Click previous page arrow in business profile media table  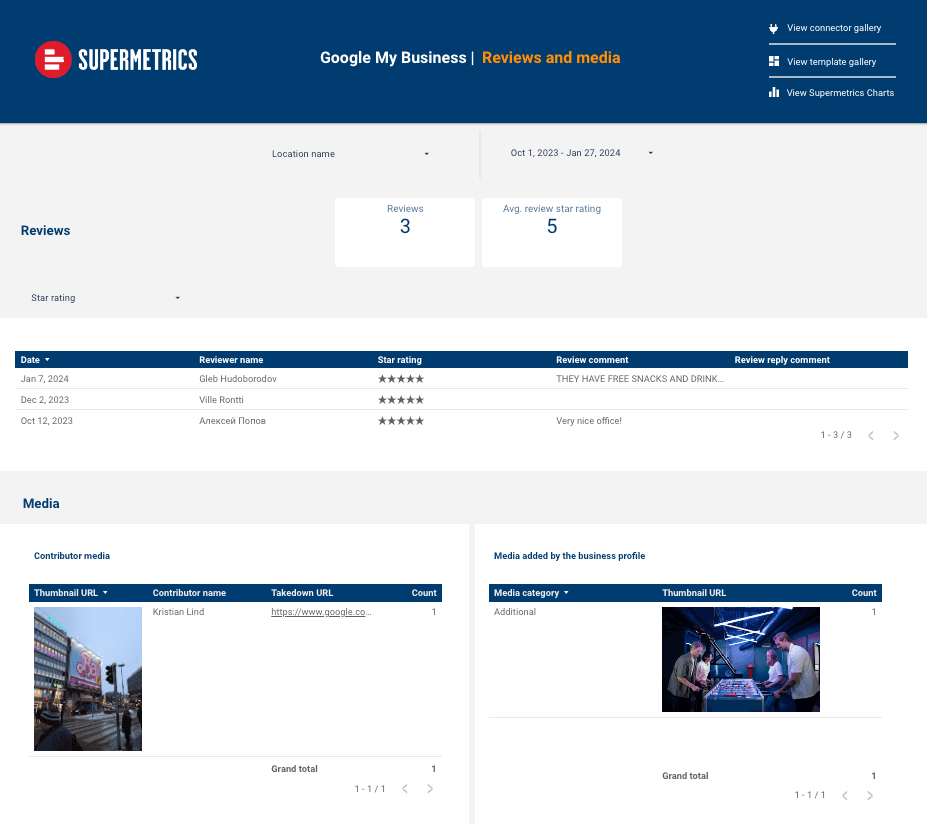(845, 795)
